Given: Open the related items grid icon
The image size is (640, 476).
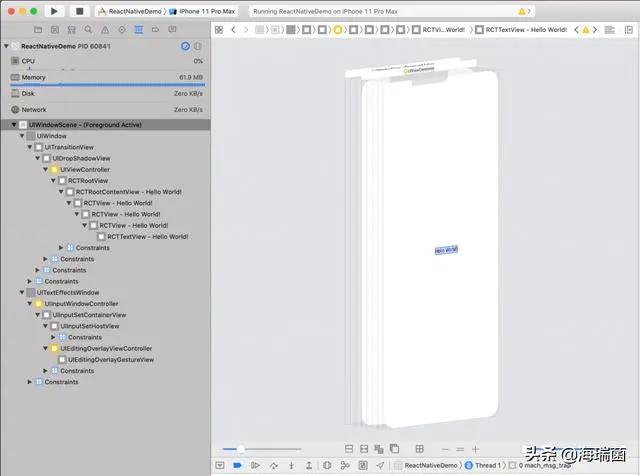Looking at the screenshot, I should coord(219,29).
